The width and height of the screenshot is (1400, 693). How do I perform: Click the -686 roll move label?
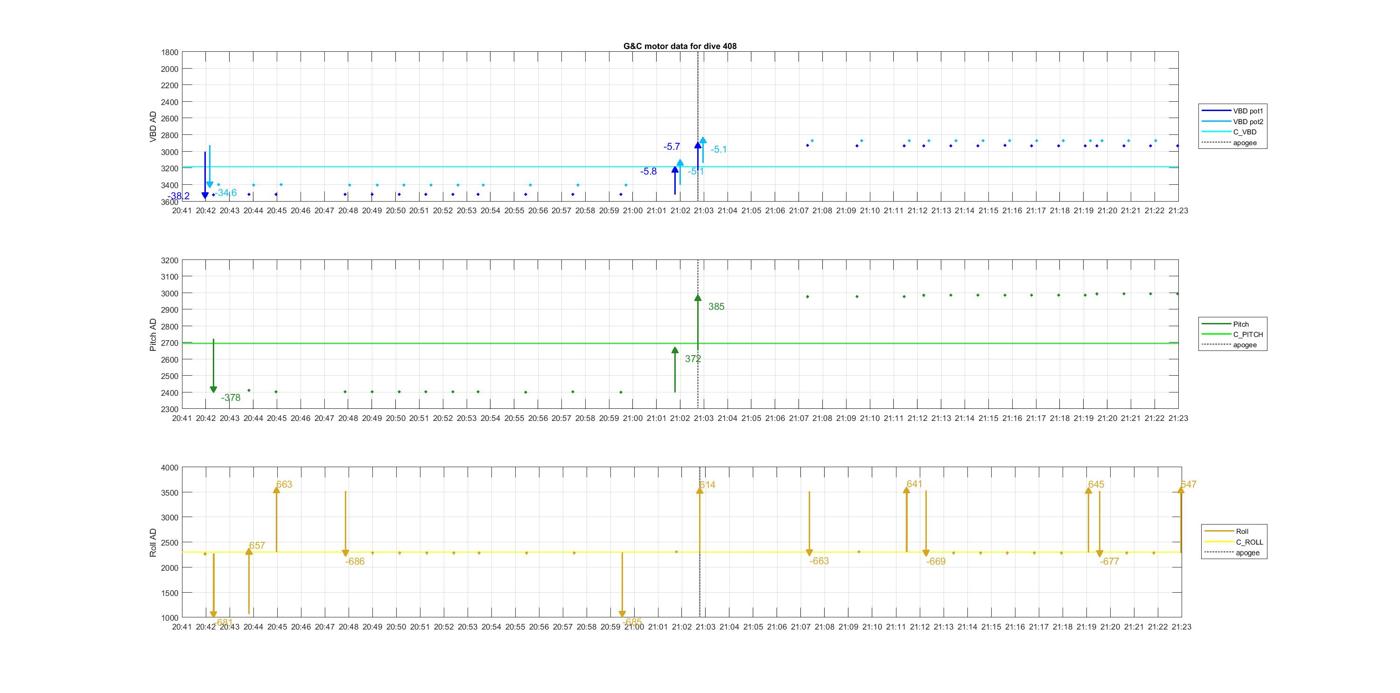pos(355,562)
